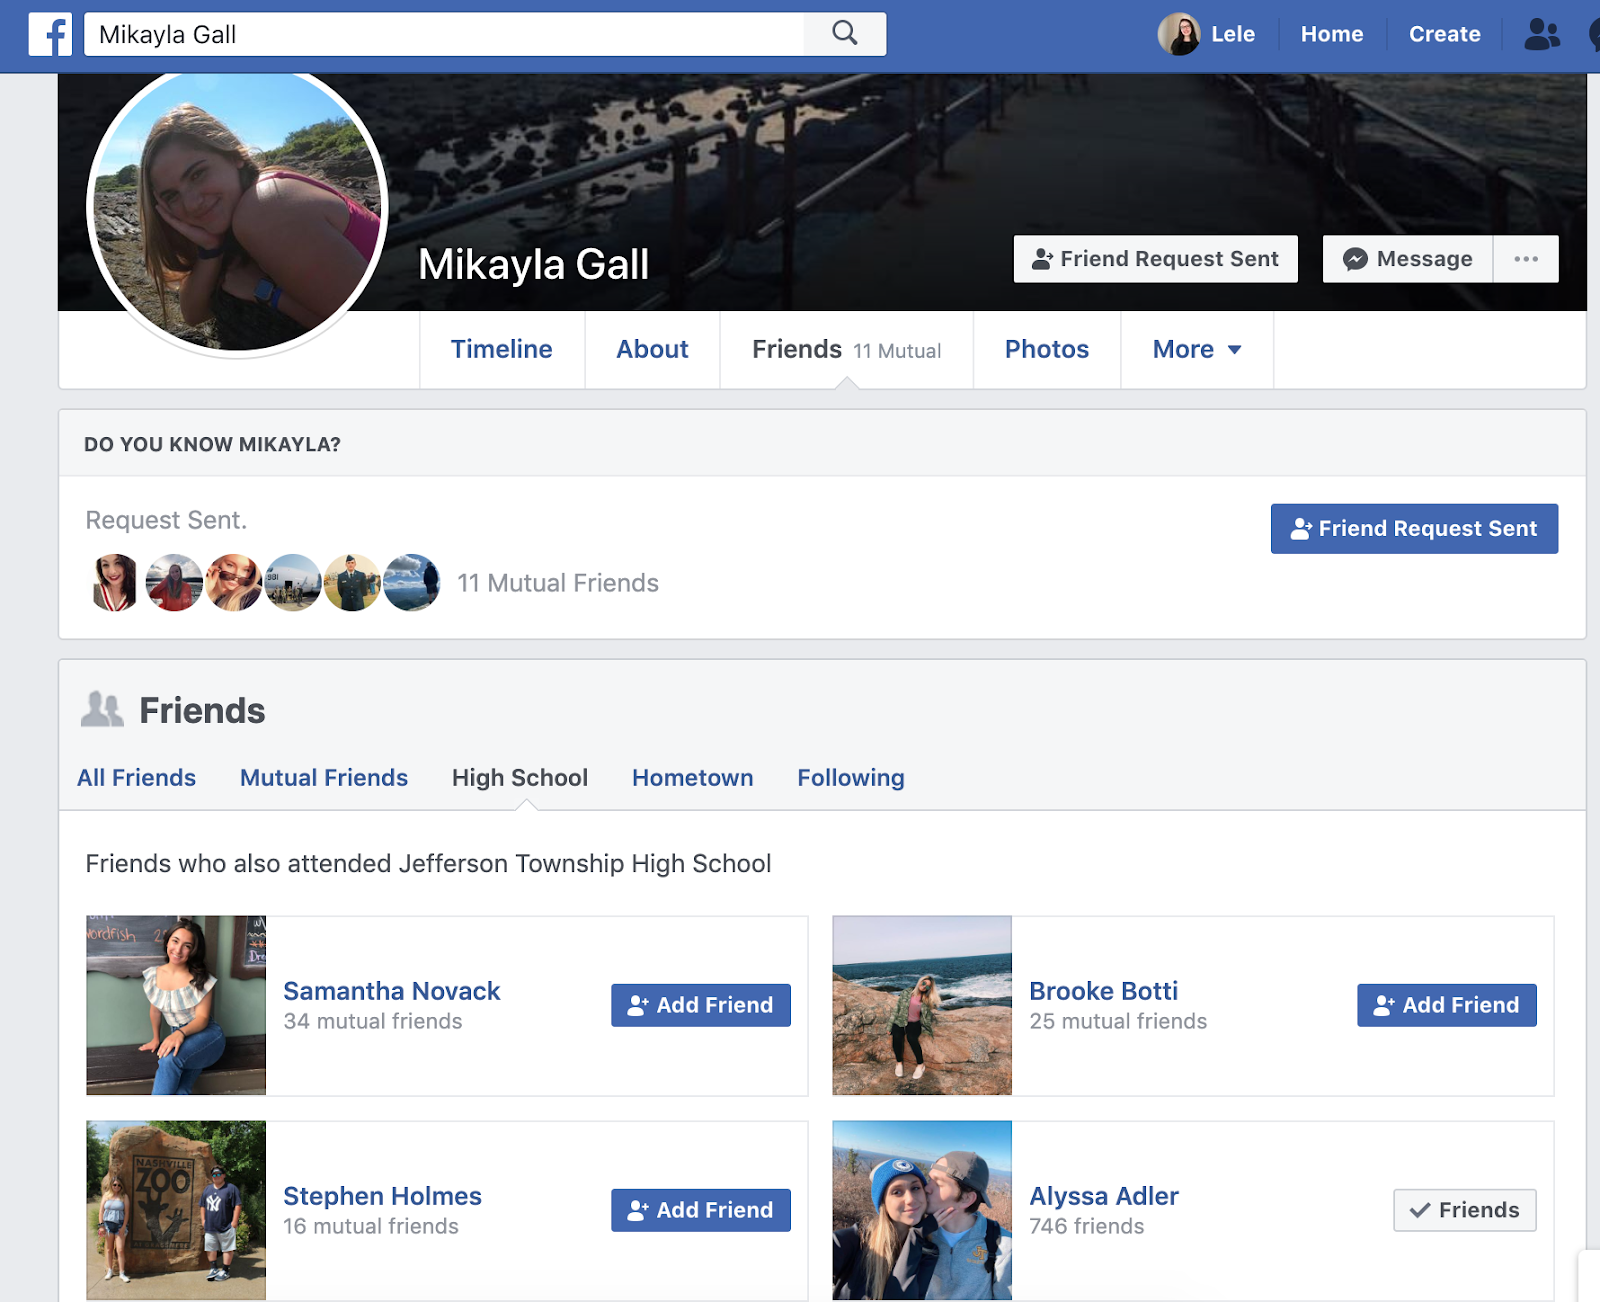
Task: Click the blue Friend Request Sent button
Action: coord(1414,529)
